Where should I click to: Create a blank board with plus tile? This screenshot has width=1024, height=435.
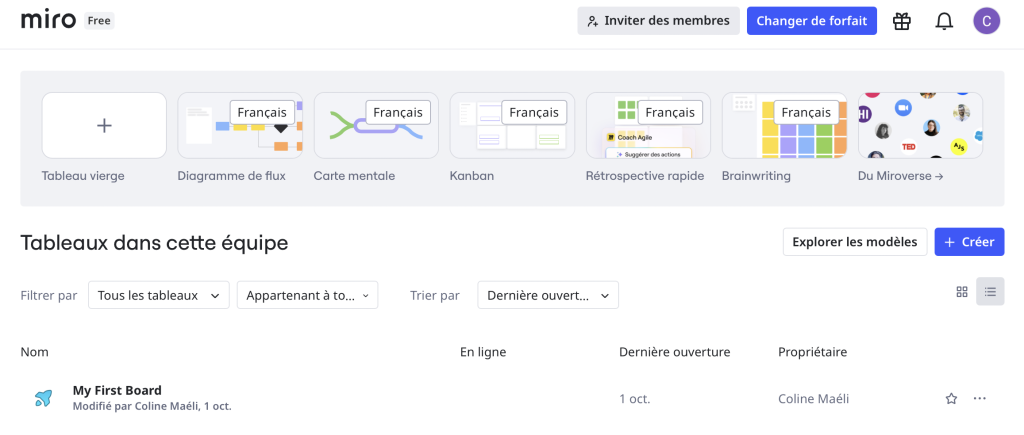tap(104, 126)
